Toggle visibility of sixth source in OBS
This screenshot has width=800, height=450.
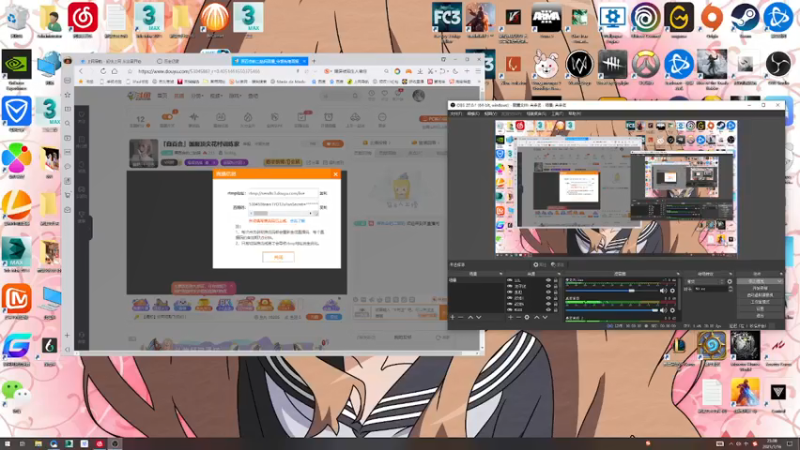click(548, 310)
